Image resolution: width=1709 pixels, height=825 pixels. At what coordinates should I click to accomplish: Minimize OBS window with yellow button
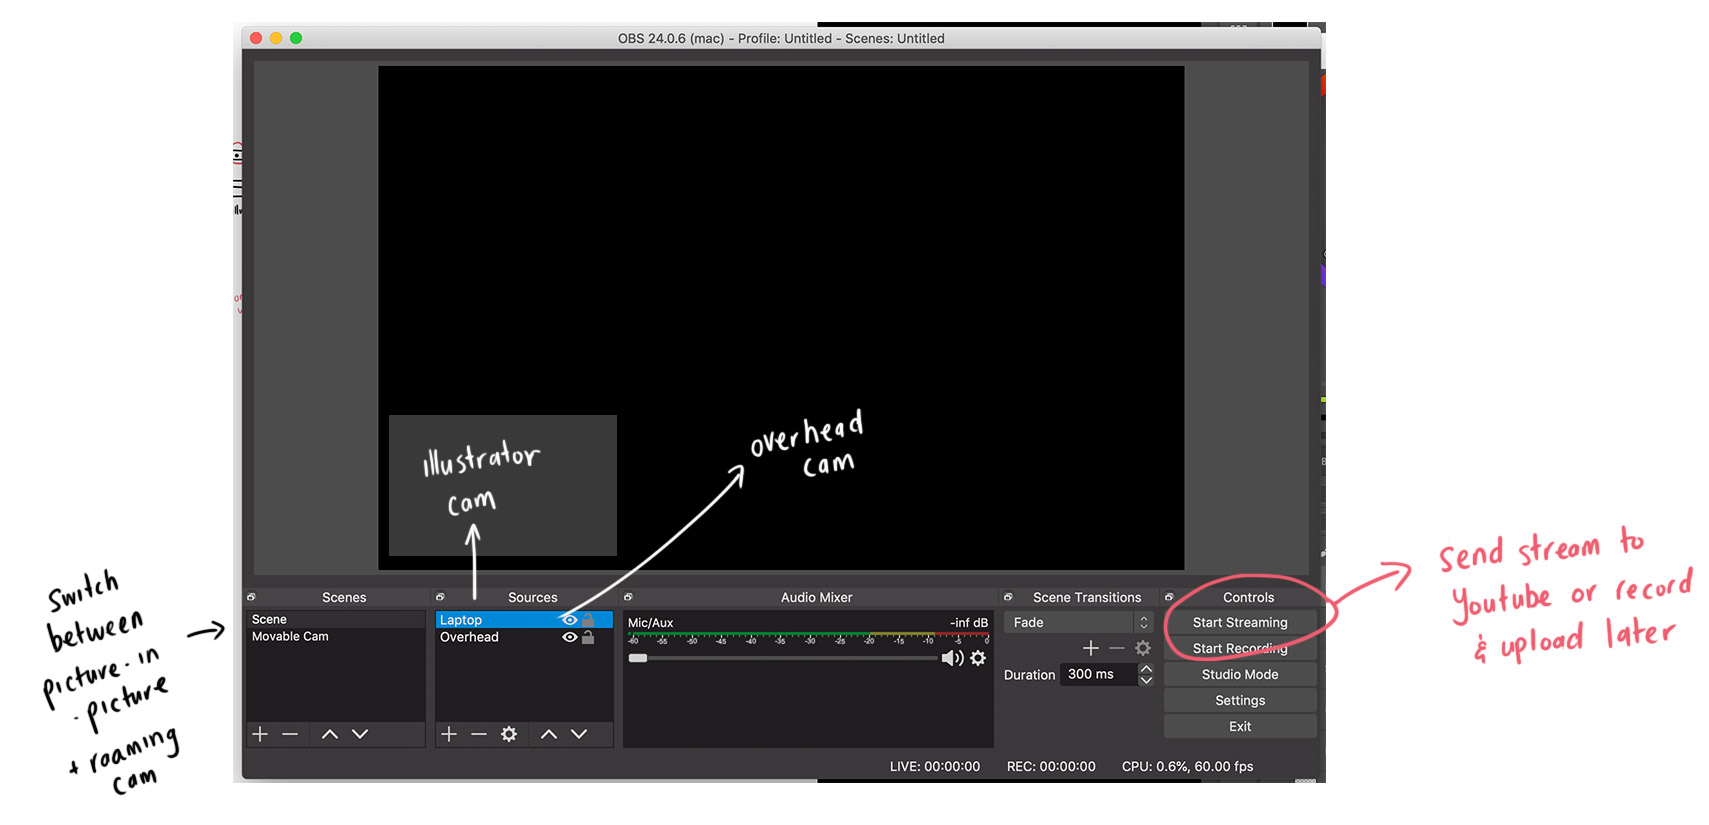276,38
